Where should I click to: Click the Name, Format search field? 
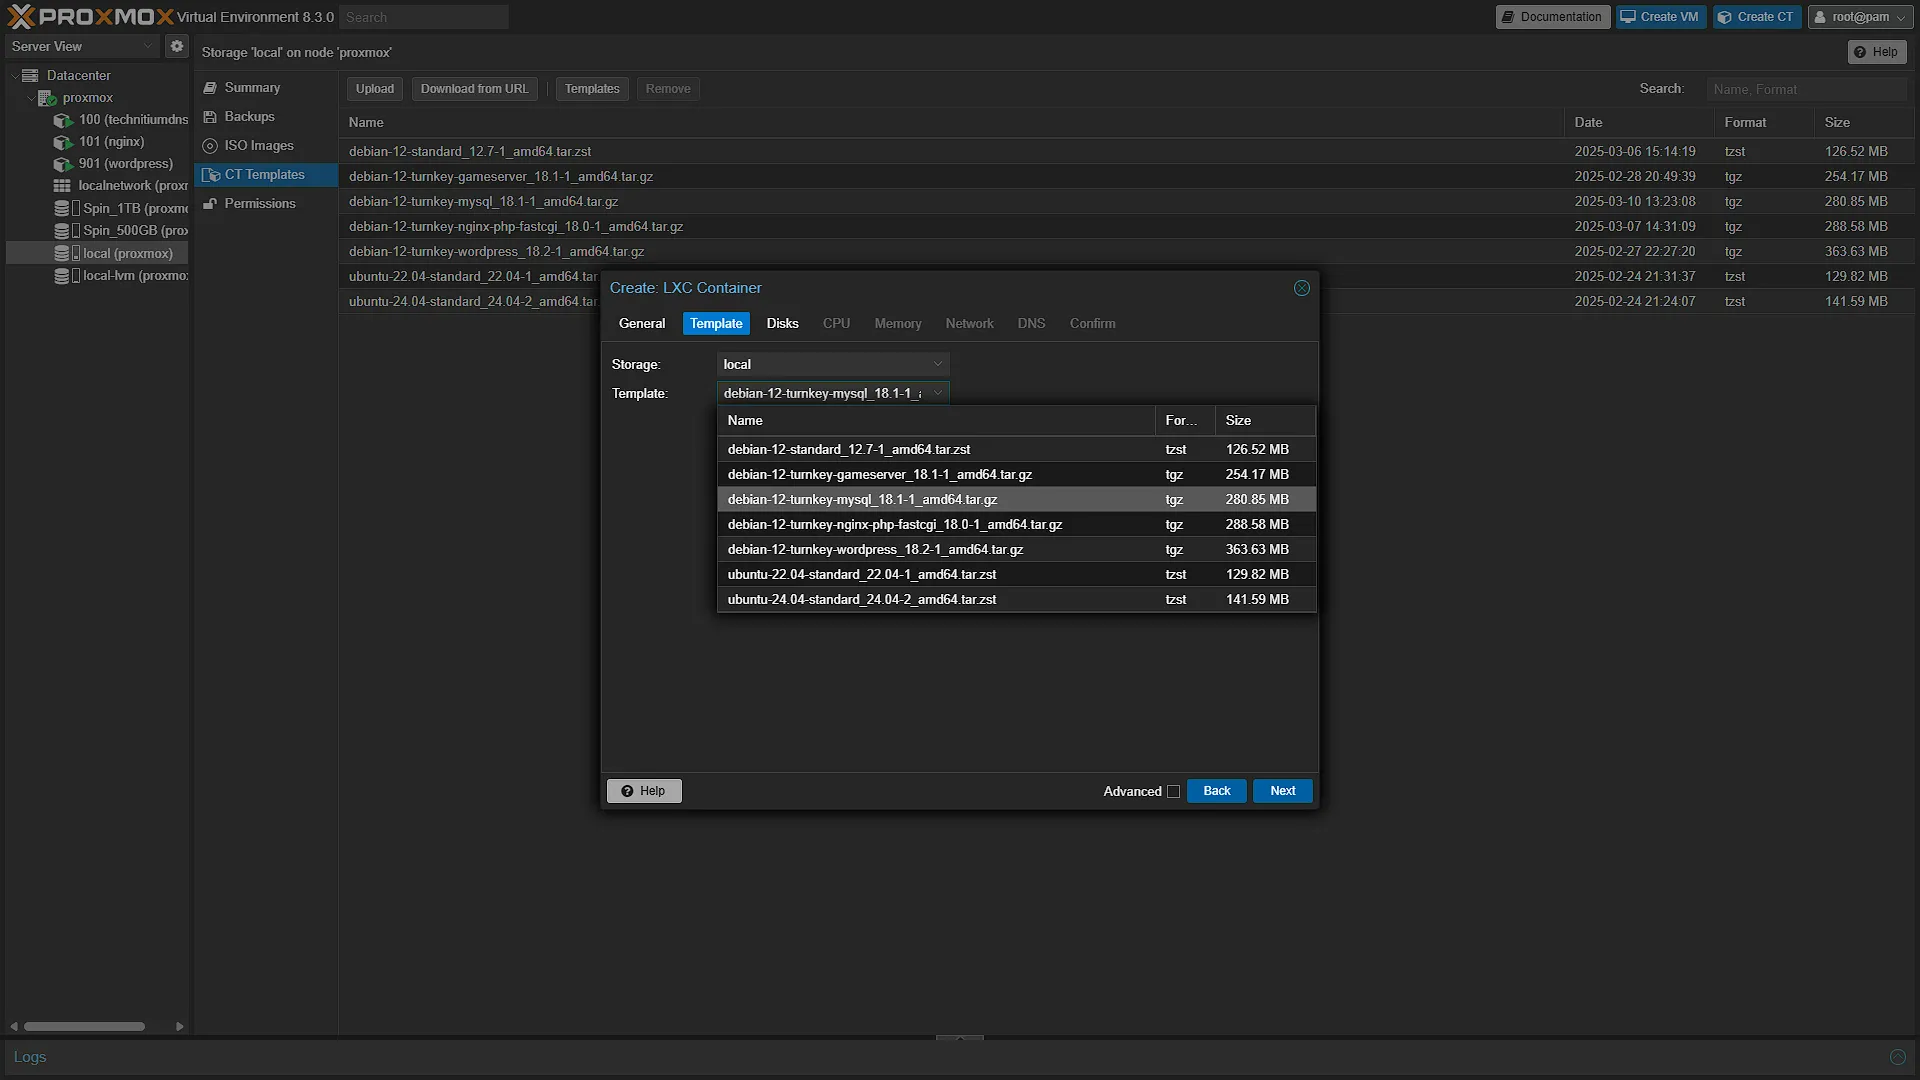[1807, 89]
